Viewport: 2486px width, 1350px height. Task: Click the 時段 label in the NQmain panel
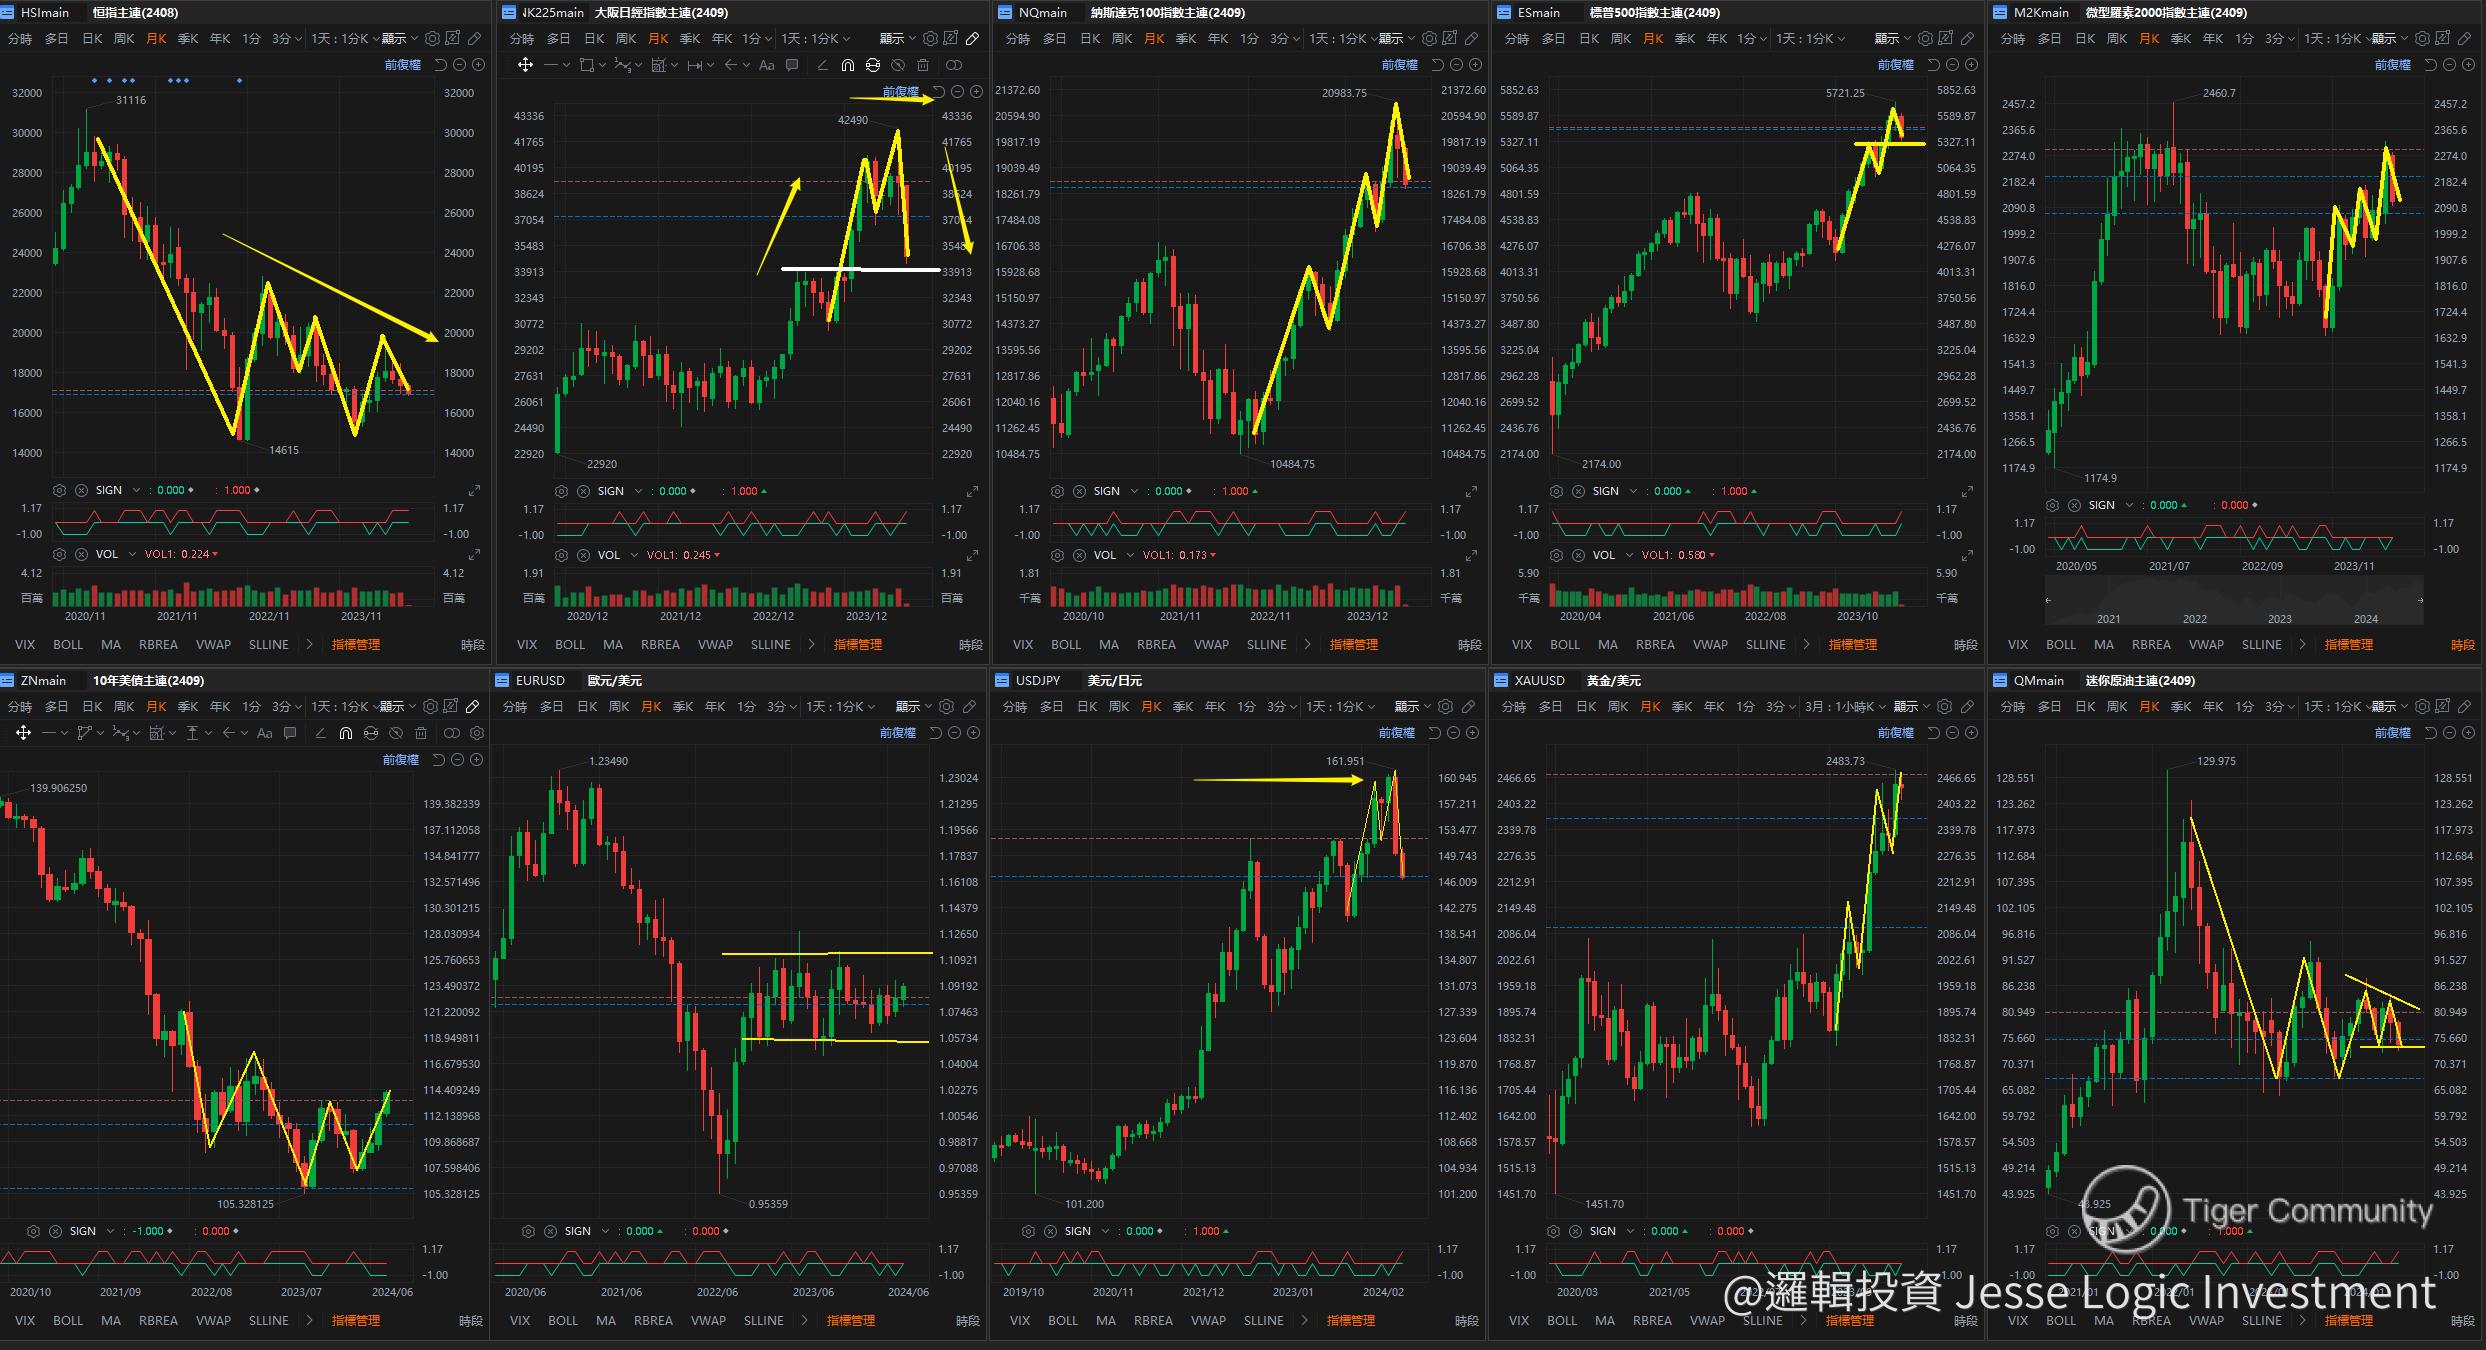click(1469, 645)
